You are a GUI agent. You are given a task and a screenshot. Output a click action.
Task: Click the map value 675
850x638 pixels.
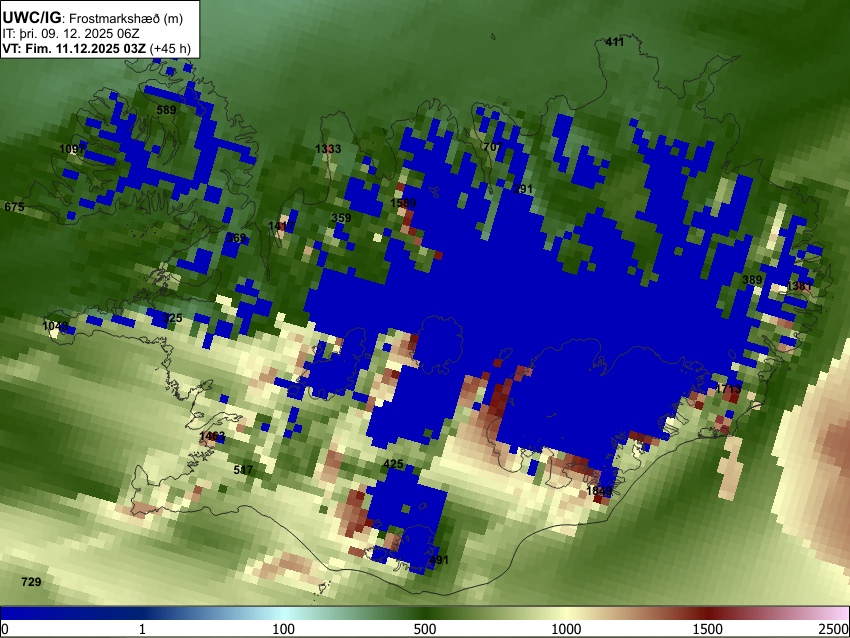(x=14, y=207)
